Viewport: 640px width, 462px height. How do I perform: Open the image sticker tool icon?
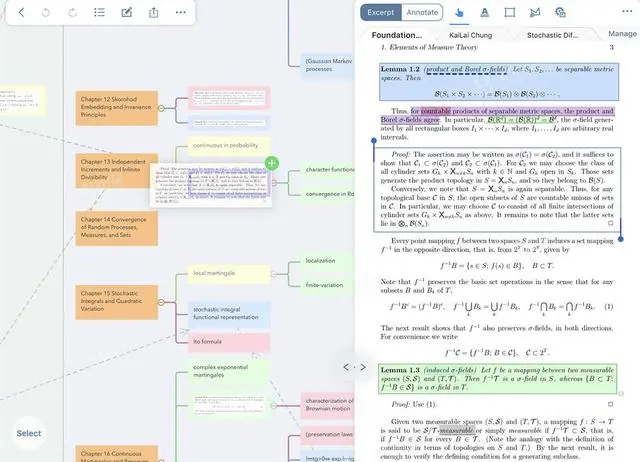560,13
